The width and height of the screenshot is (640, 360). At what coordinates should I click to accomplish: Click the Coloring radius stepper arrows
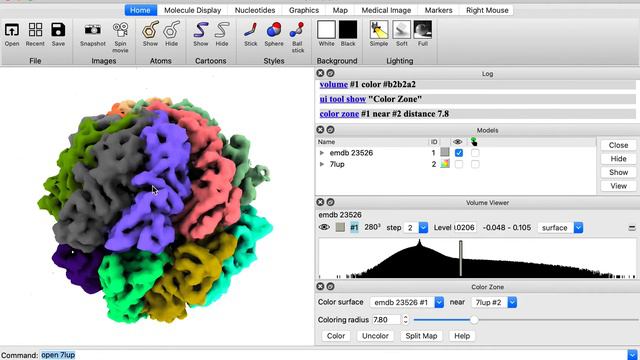tap(405, 320)
